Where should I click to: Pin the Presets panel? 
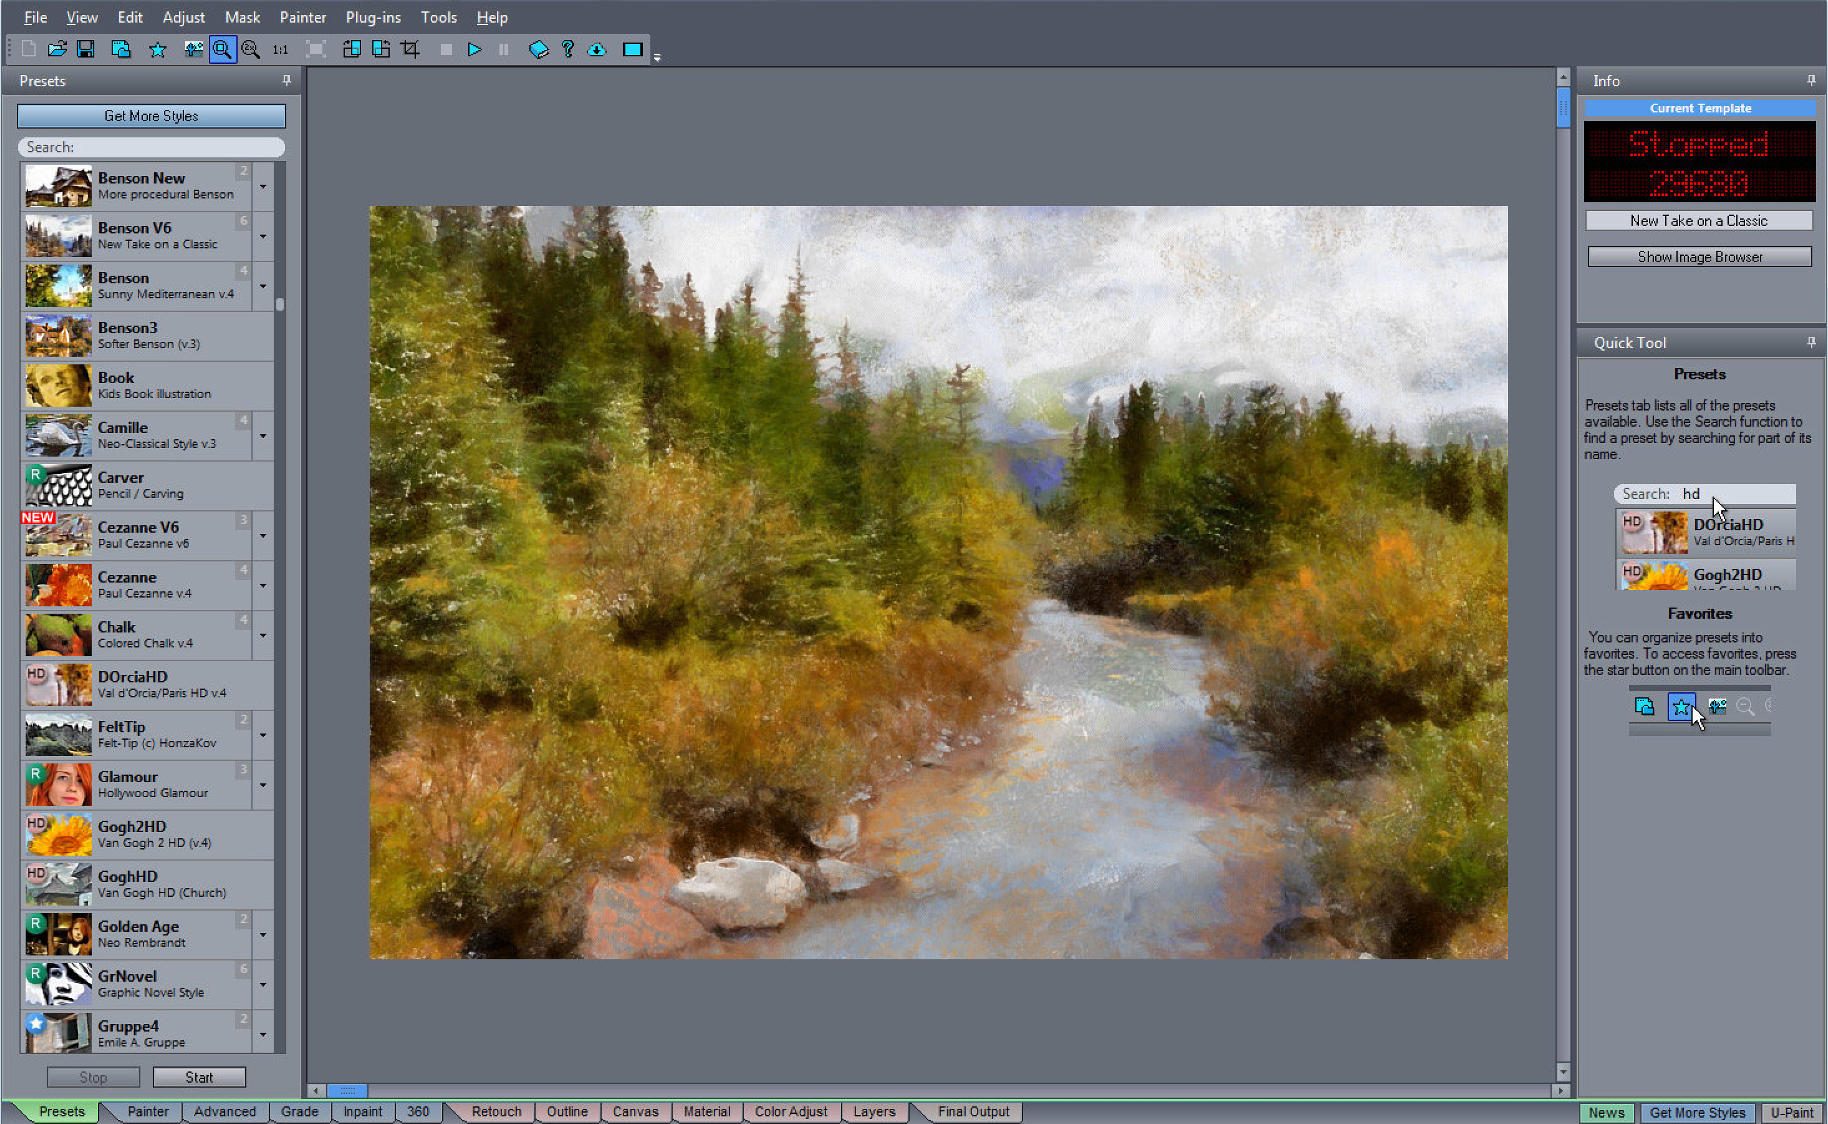(x=287, y=80)
